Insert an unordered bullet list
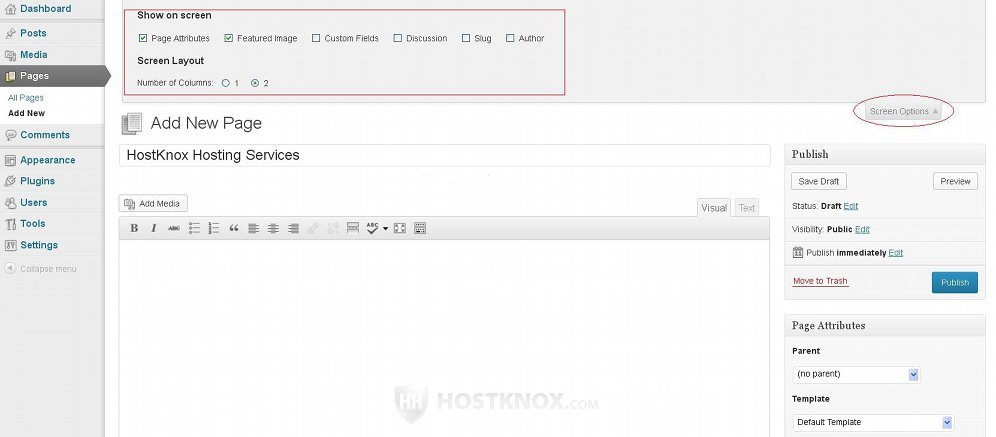Image resolution: width=996 pixels, height=437 pixels. click(194, 228)
